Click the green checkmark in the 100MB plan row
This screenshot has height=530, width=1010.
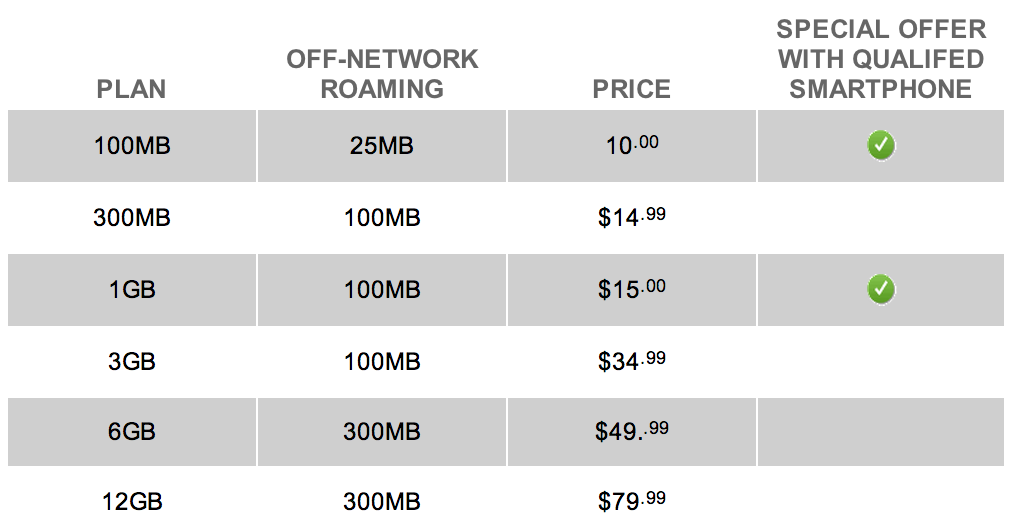(881, 146)
